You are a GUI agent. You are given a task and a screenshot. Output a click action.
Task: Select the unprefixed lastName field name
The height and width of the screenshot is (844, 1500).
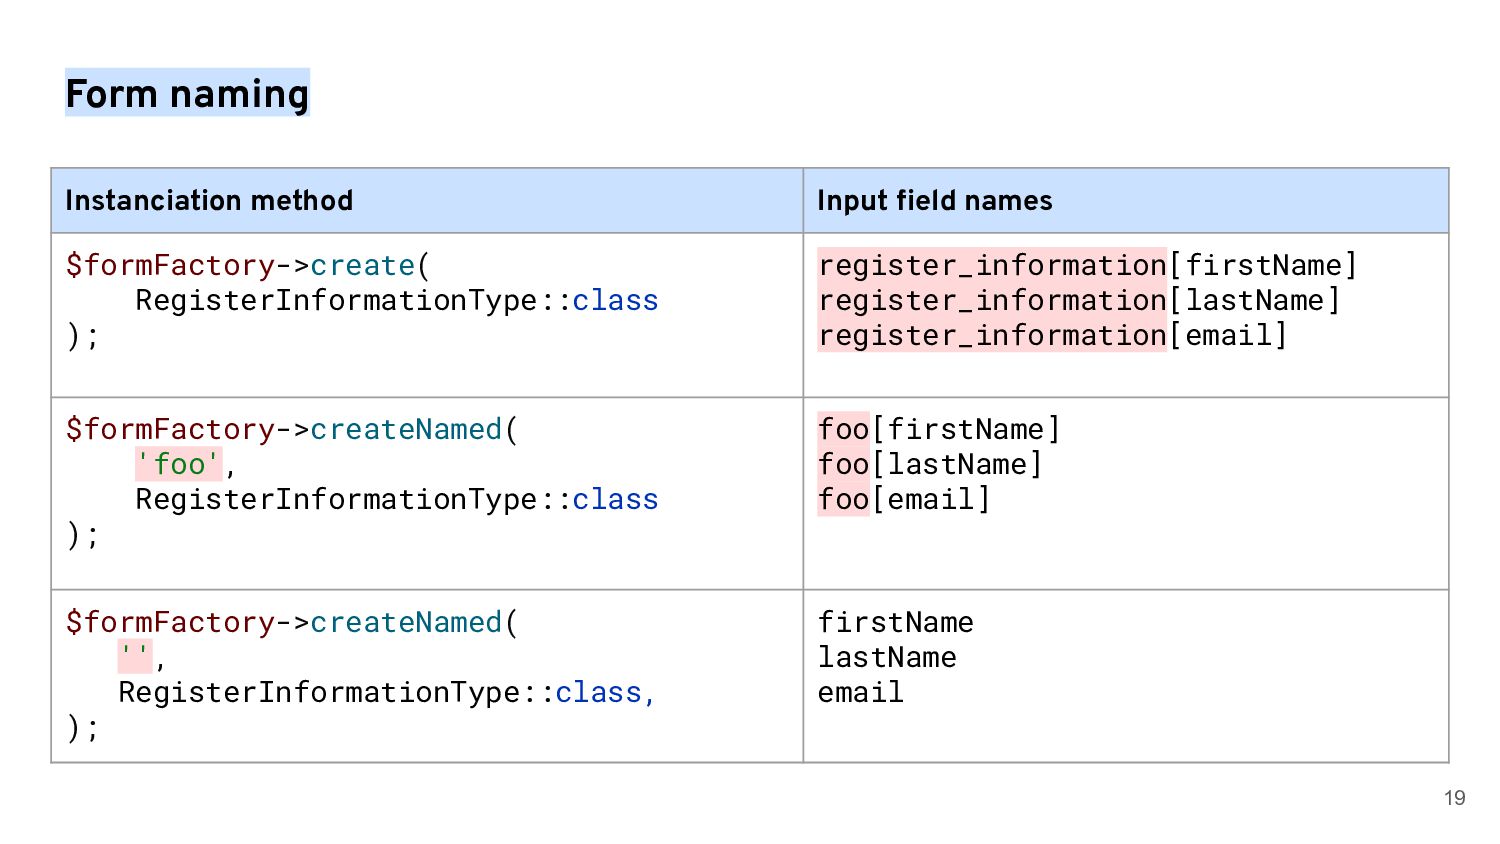point(887,658)
